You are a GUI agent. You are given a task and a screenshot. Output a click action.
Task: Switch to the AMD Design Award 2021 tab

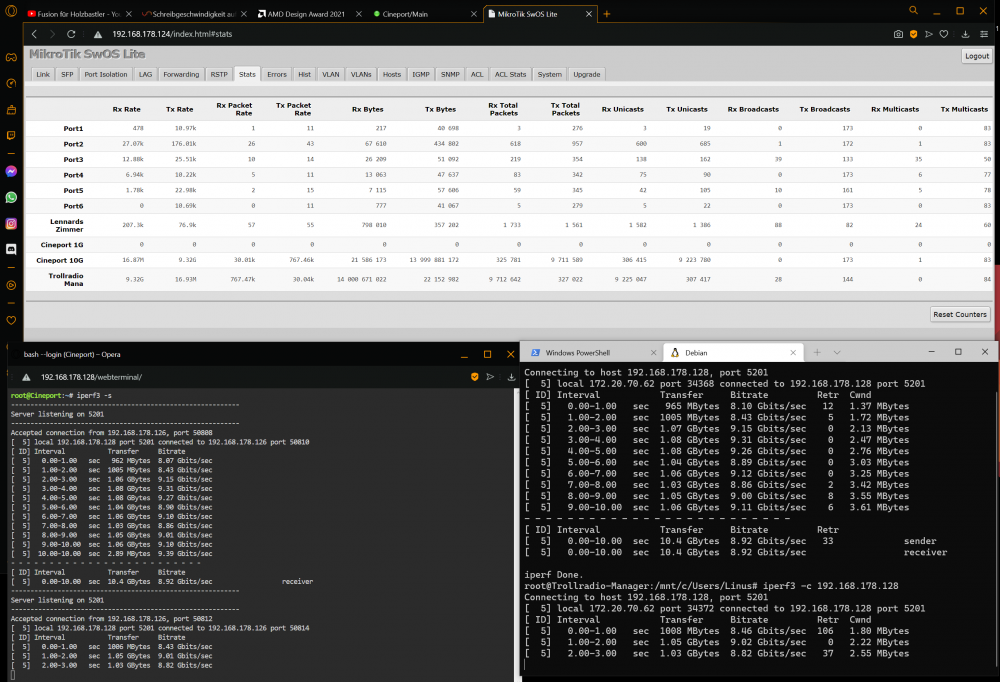pos(306,14)
